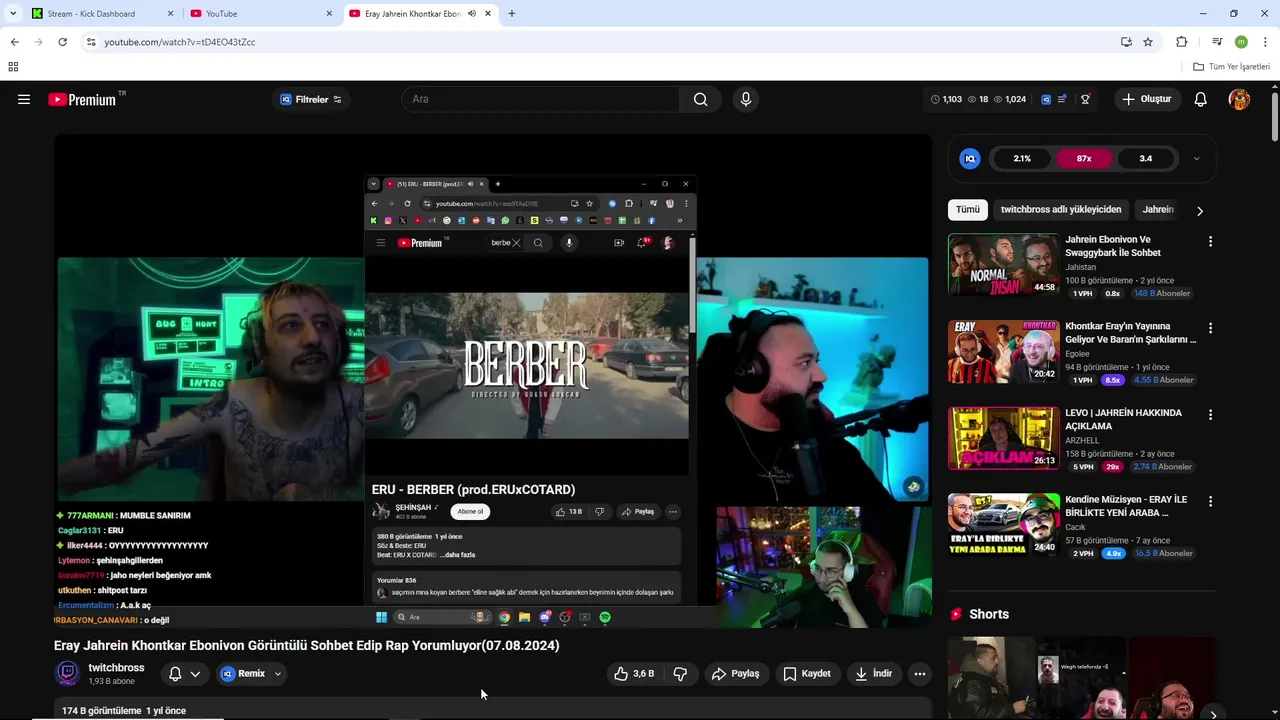The image size is (1280, 720).
Task: Open the Filtreler options
Action: click(x=311, y=99)
